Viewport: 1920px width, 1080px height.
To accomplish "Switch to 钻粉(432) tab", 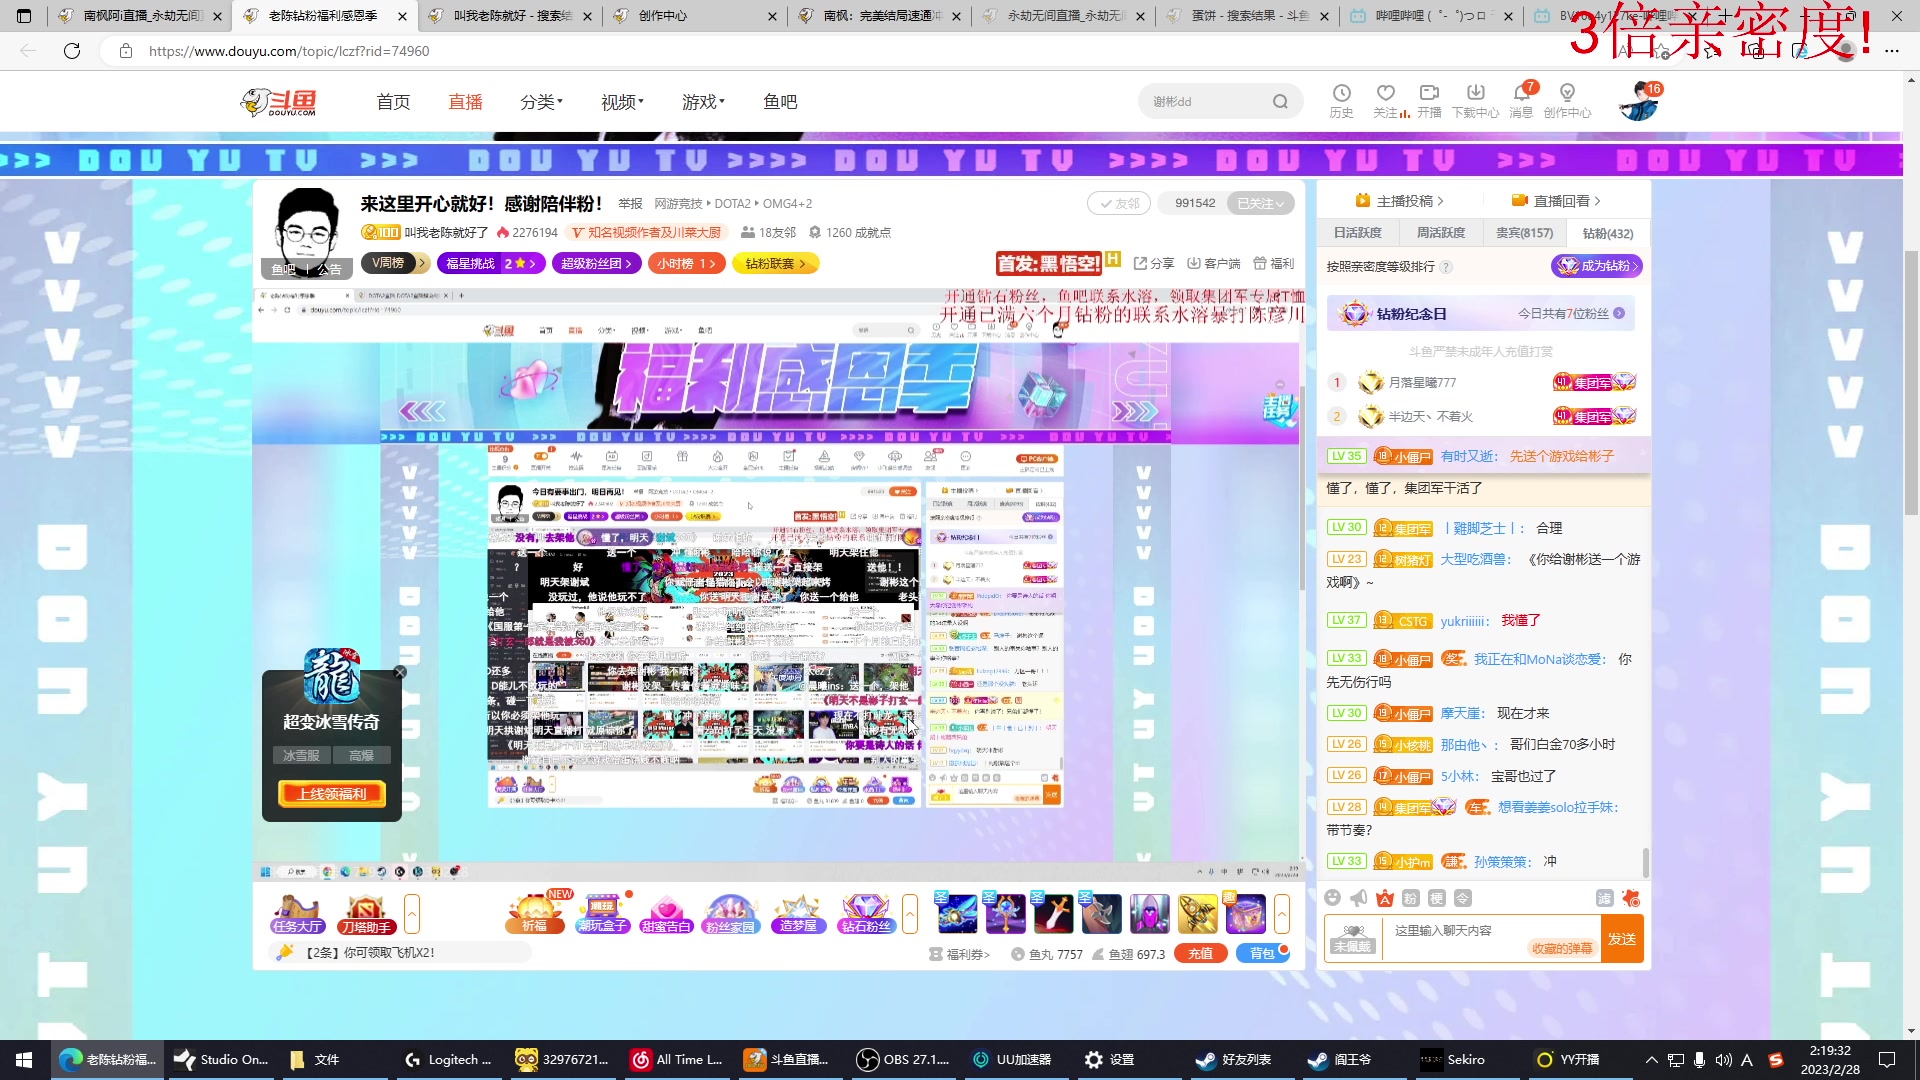I will point(1607,233).
